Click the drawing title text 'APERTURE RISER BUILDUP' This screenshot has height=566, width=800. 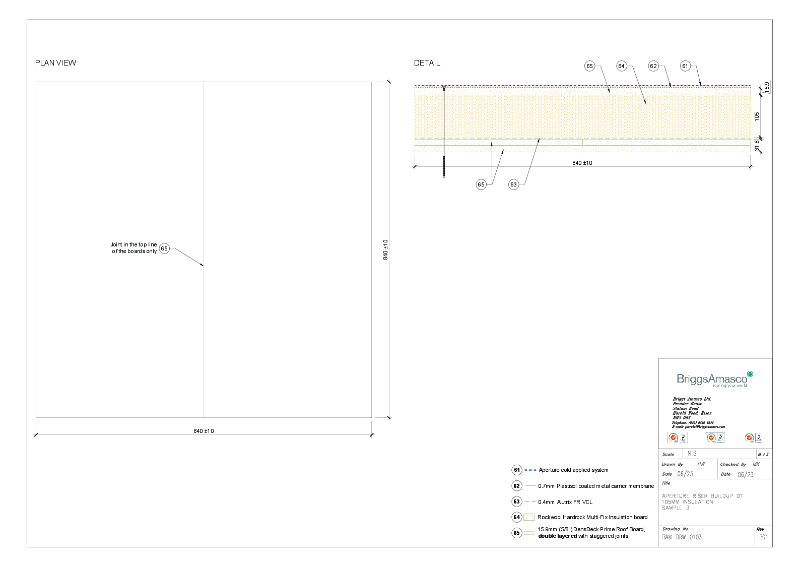point(702,496)
